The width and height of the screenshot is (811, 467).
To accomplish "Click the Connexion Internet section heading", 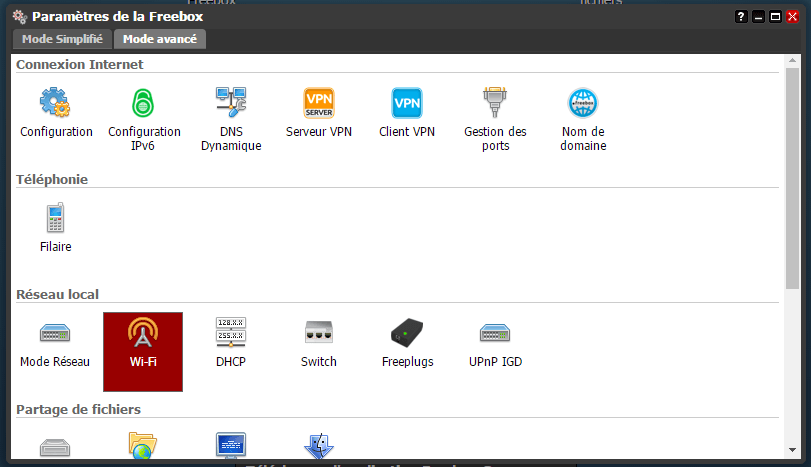I will [80, 65].
